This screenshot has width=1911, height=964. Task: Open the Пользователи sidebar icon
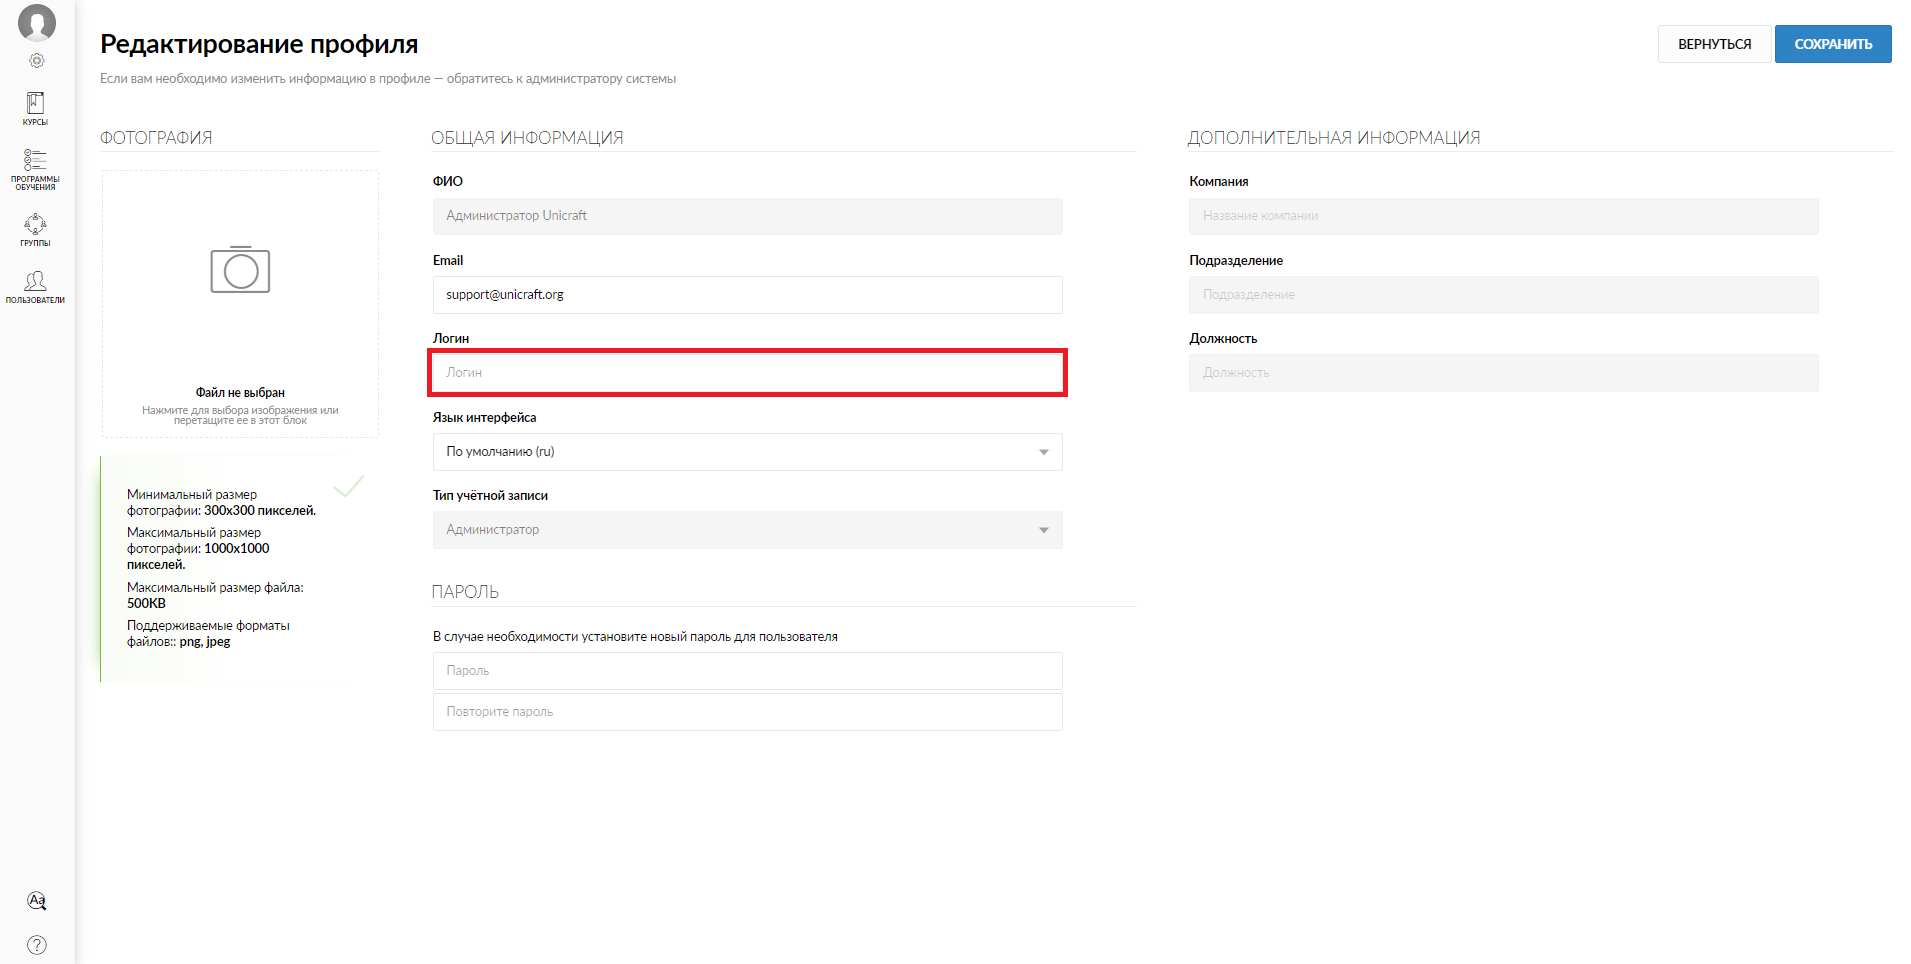35,286
